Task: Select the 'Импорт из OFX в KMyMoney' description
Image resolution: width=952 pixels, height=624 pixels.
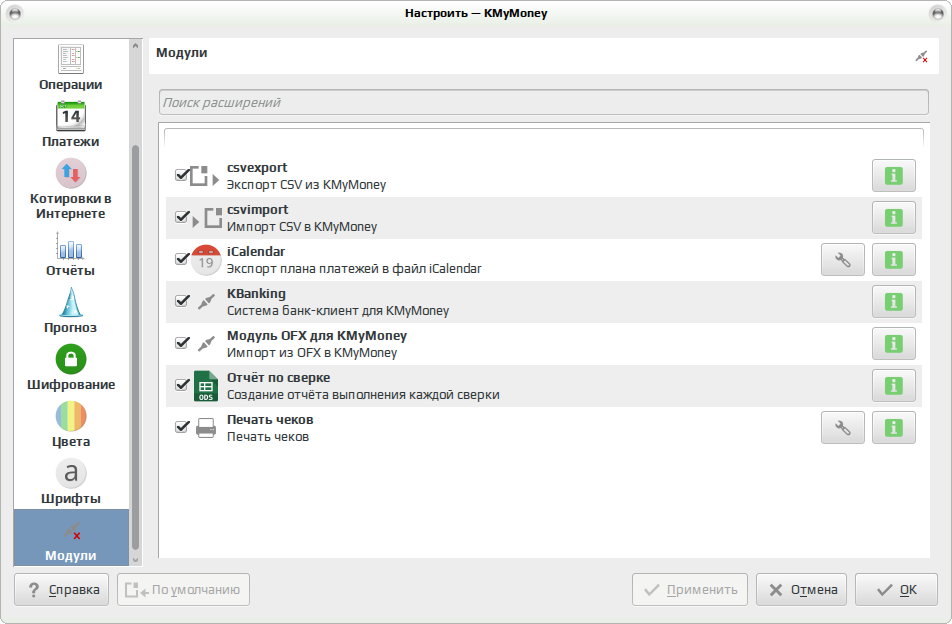Action: [312, 353]
